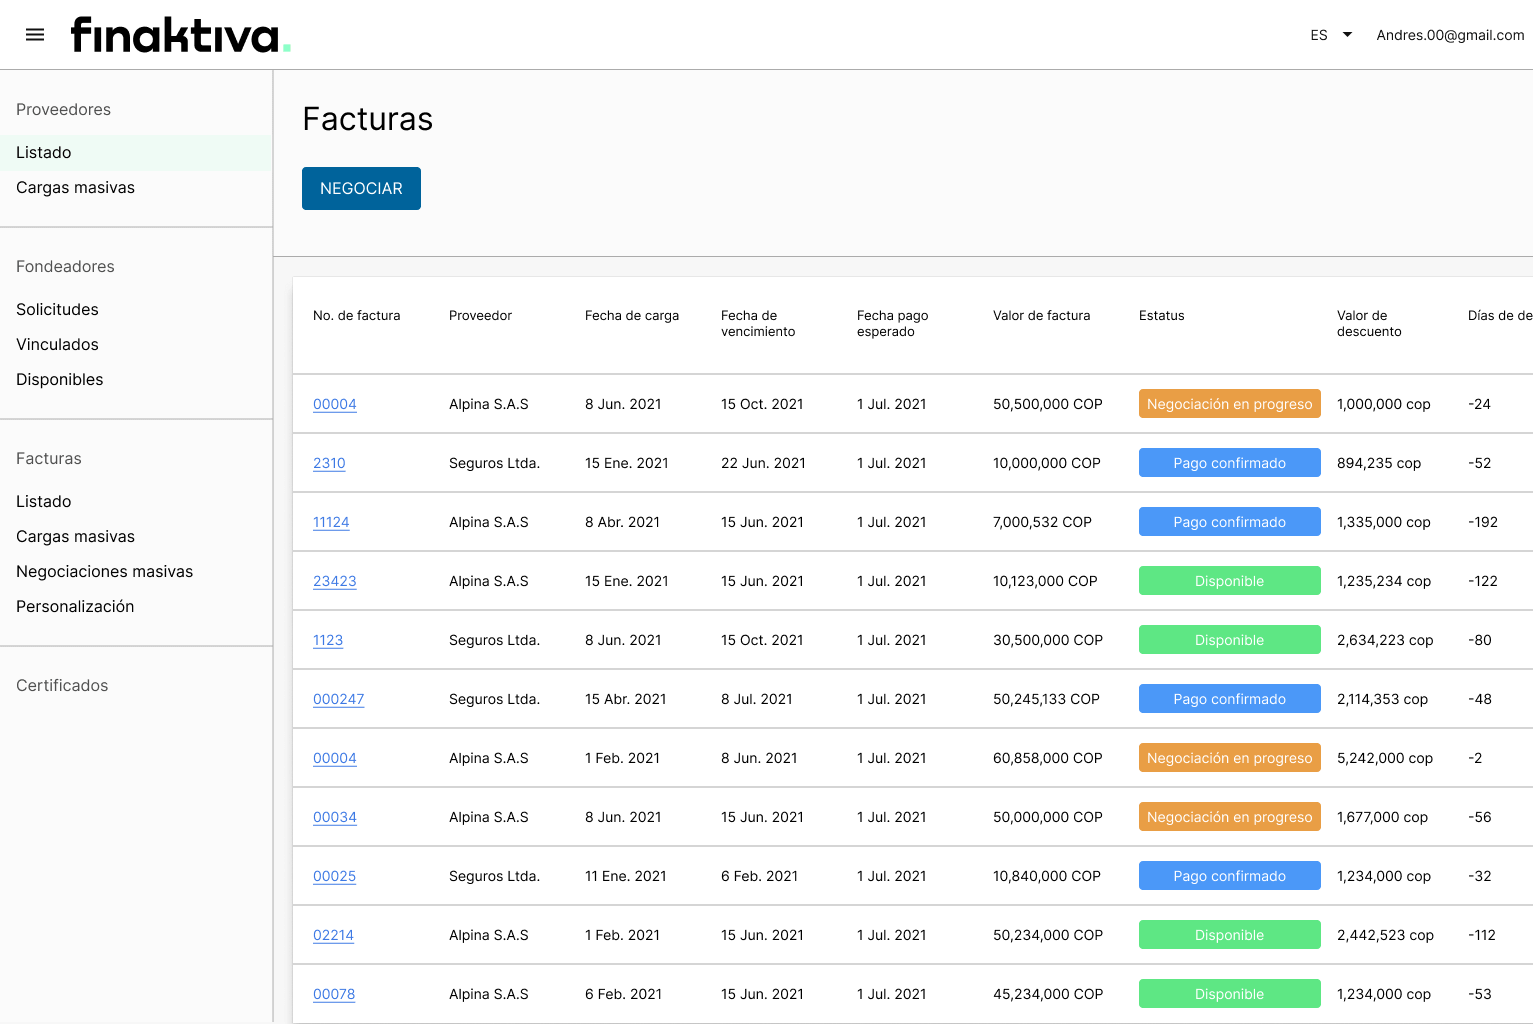Screen dimensions: 1533x1024
Task: Go to Solicitudes in Fondeadores
Action: (x=57, y=309)
